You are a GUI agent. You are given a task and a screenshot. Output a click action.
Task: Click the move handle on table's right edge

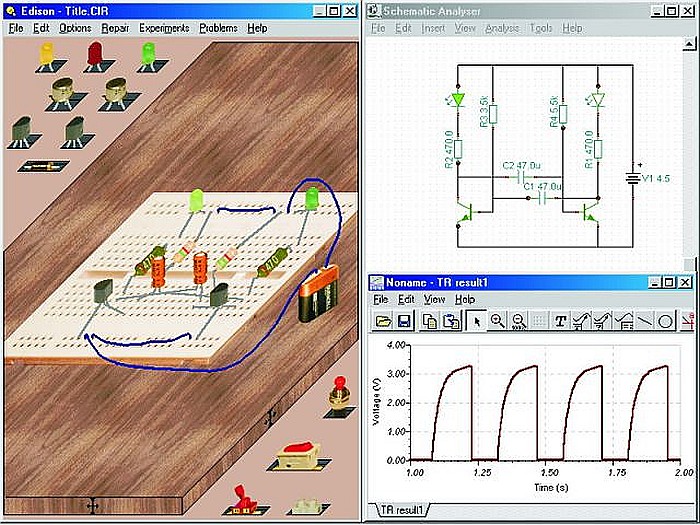(x=269, y=418)
